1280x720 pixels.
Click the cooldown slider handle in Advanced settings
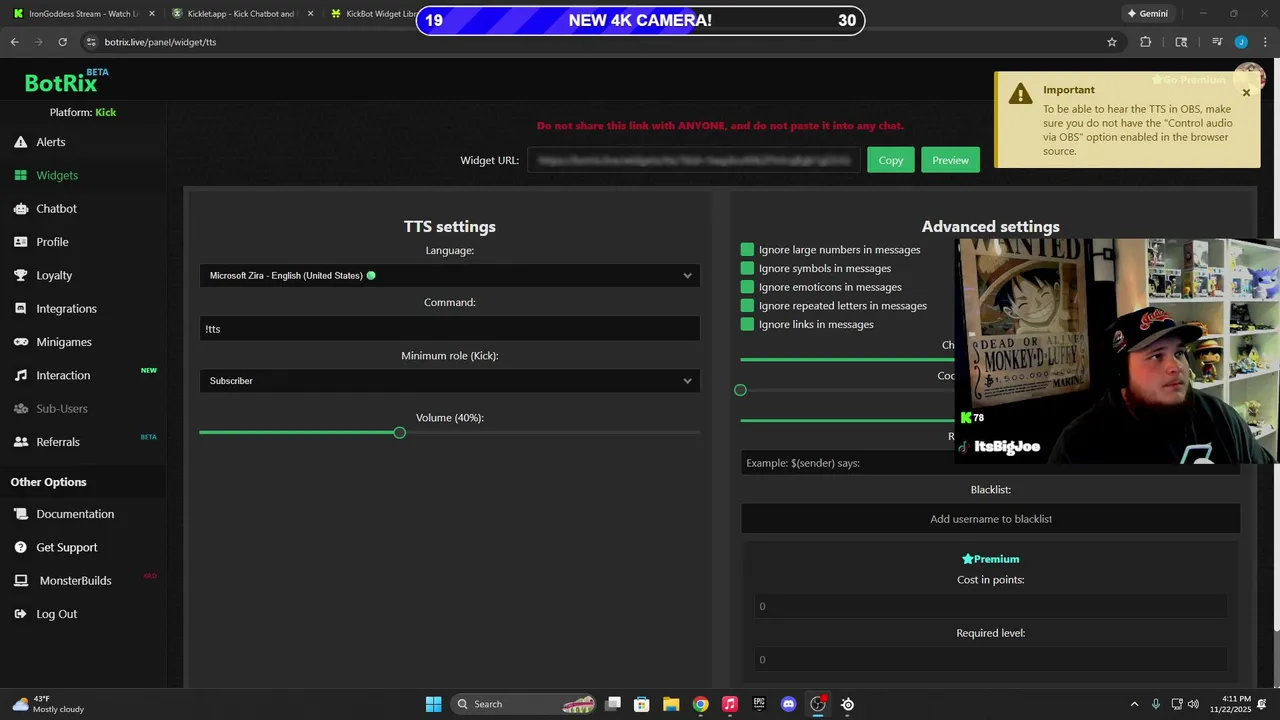740,390
